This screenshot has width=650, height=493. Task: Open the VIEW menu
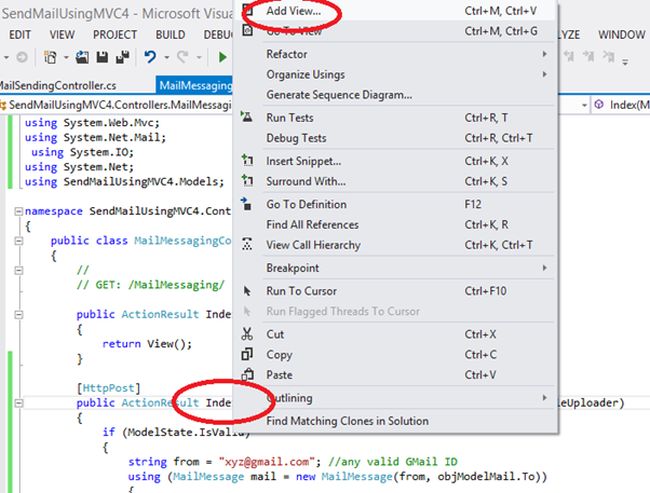point(62,35)
